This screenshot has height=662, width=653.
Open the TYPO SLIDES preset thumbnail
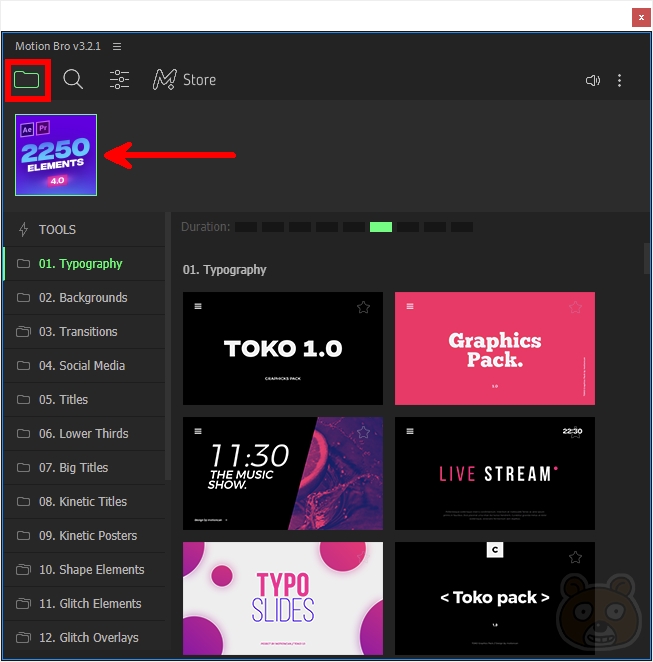[x=283, y=598]
